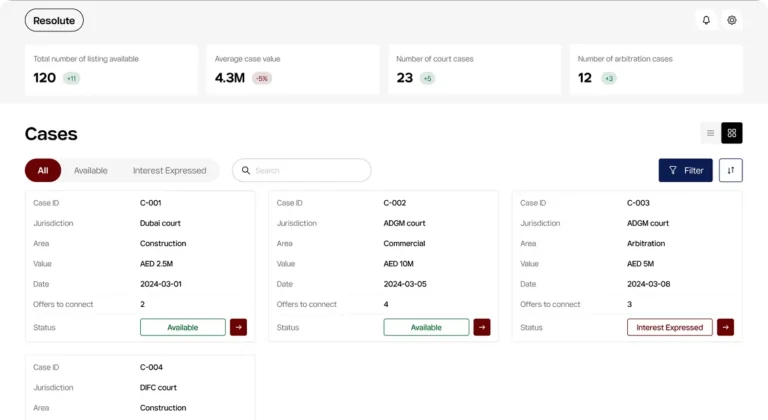Click case ID C-004
This screenshot has width=768, height=420.
[151, 367]
